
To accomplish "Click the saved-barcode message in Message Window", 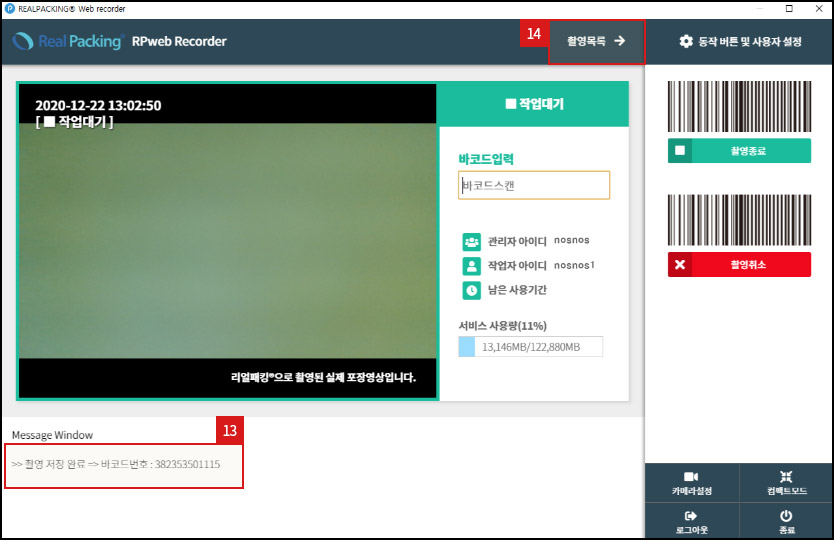I will pos(116,464).
